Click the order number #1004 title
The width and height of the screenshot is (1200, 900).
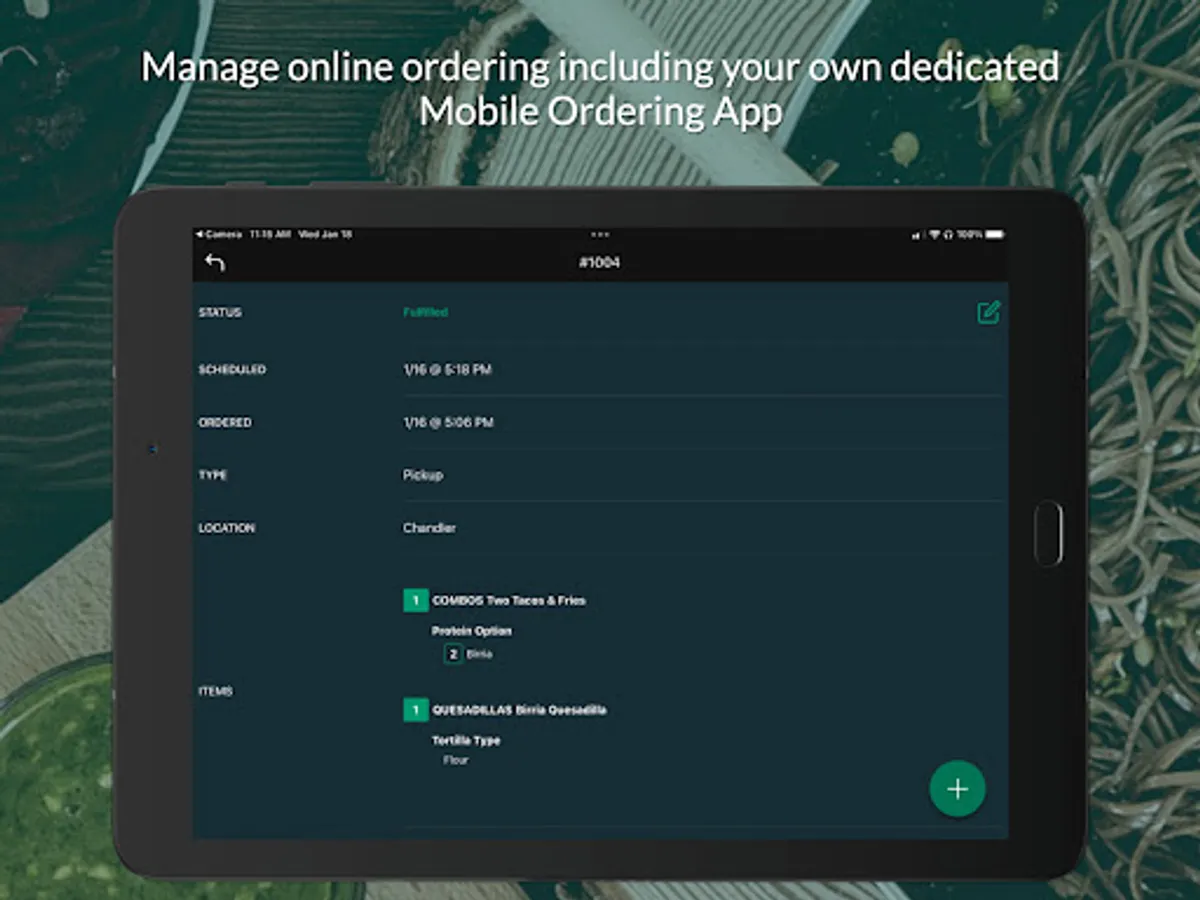point(600,263)
